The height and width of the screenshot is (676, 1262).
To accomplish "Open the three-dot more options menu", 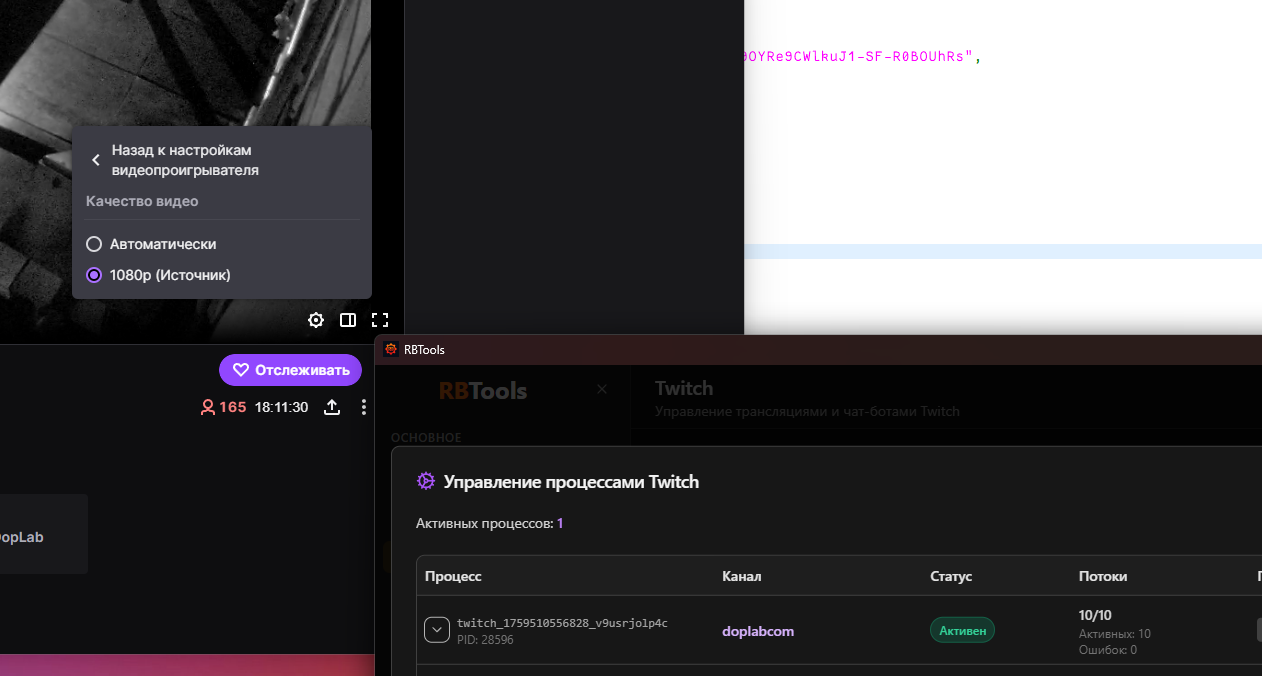I will pos(364,407).
